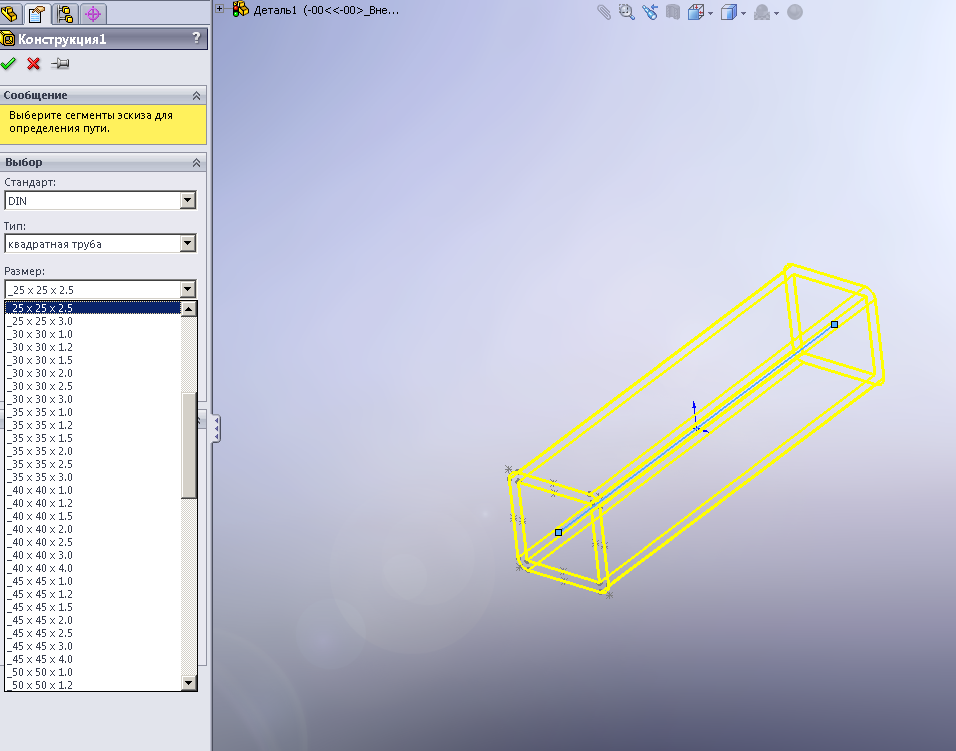Viewport: 956px width, 751px height.
Task: Open Конструкция1 help via the question mark
Action: click(196, 38)
